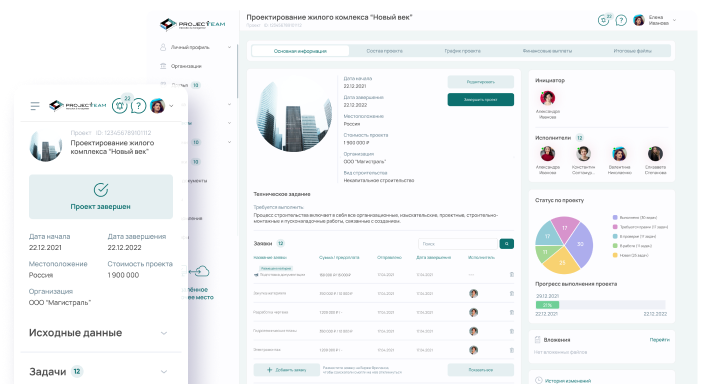This screenshot has height=384, width=707.
Task: Click the help icon in the mobile header
Action: point(138,106)
